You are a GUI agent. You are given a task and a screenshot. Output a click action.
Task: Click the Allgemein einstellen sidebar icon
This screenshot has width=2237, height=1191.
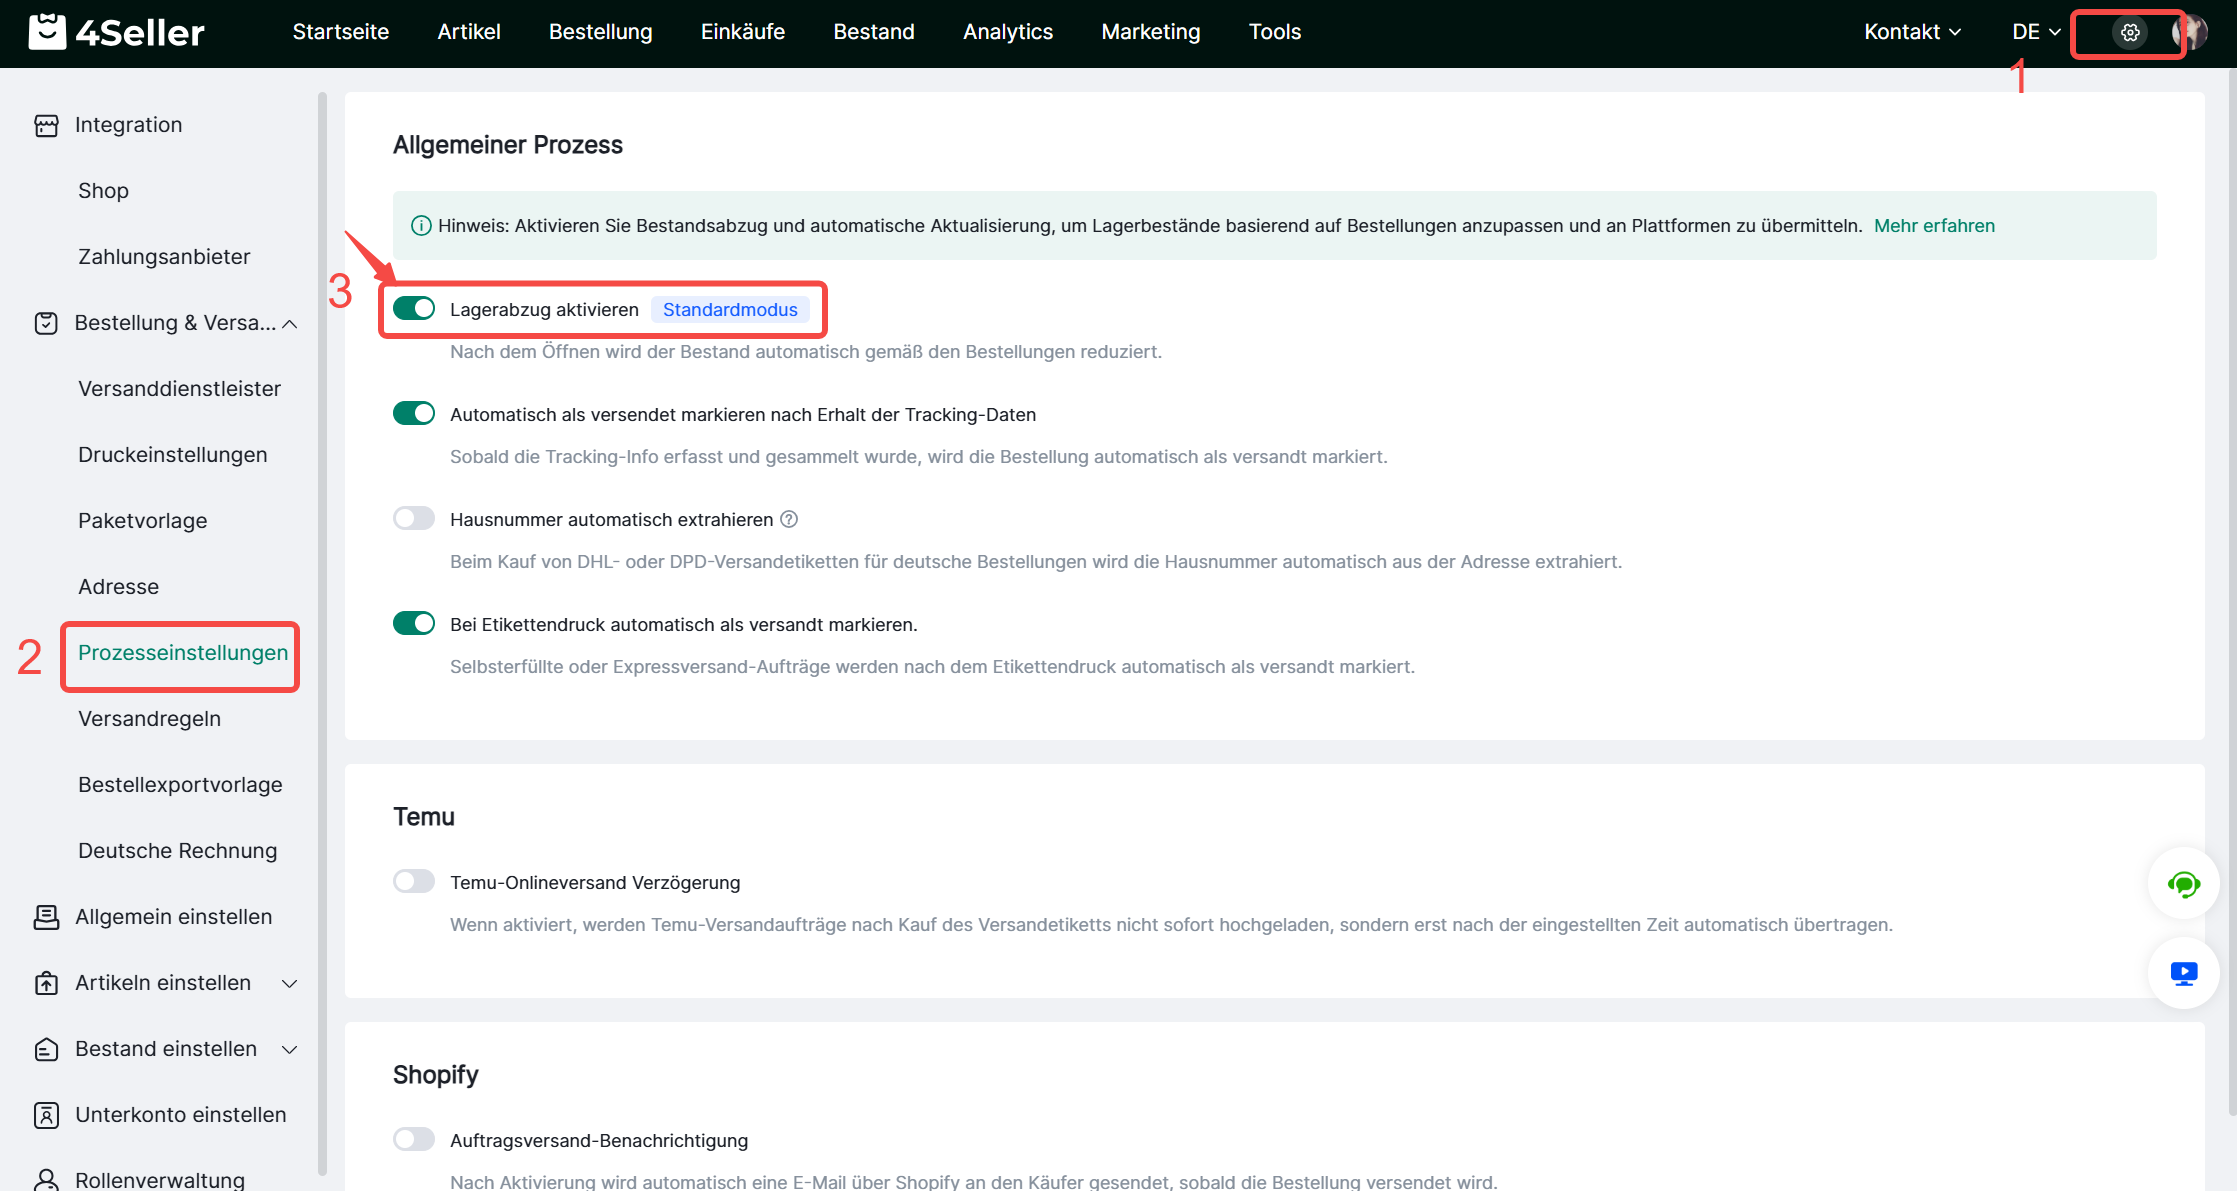click(46, 917)
